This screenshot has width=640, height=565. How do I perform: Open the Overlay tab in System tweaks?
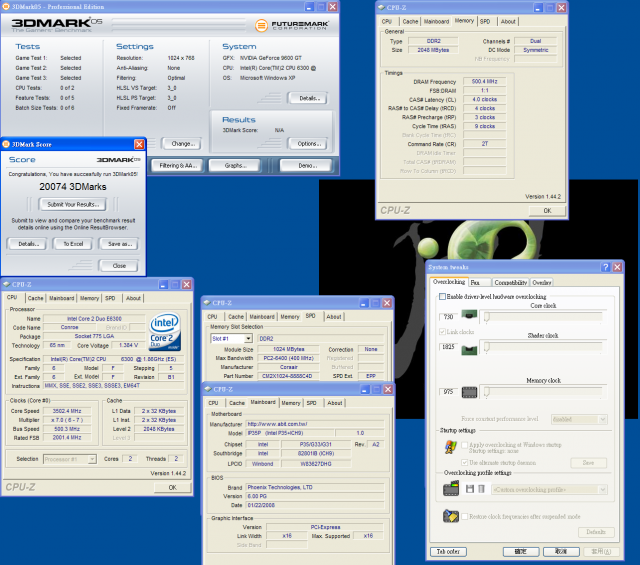click(x=542, y=282)
